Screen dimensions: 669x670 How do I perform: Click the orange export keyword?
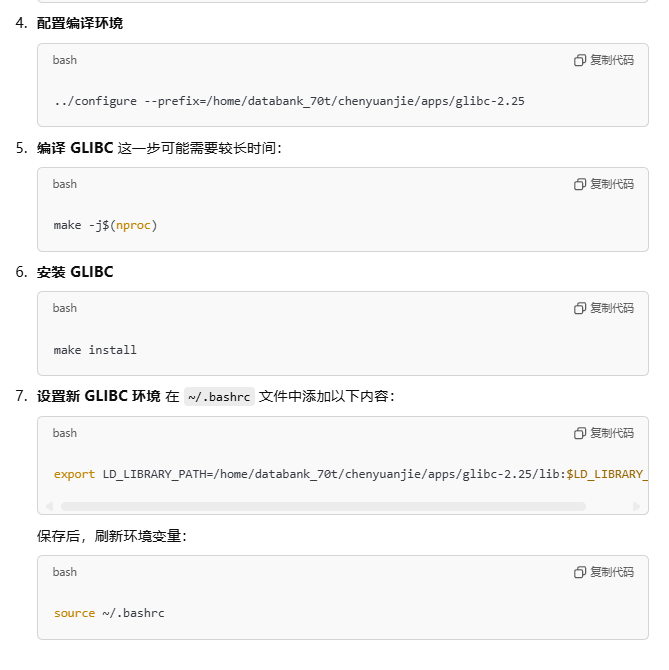[74, 474]
